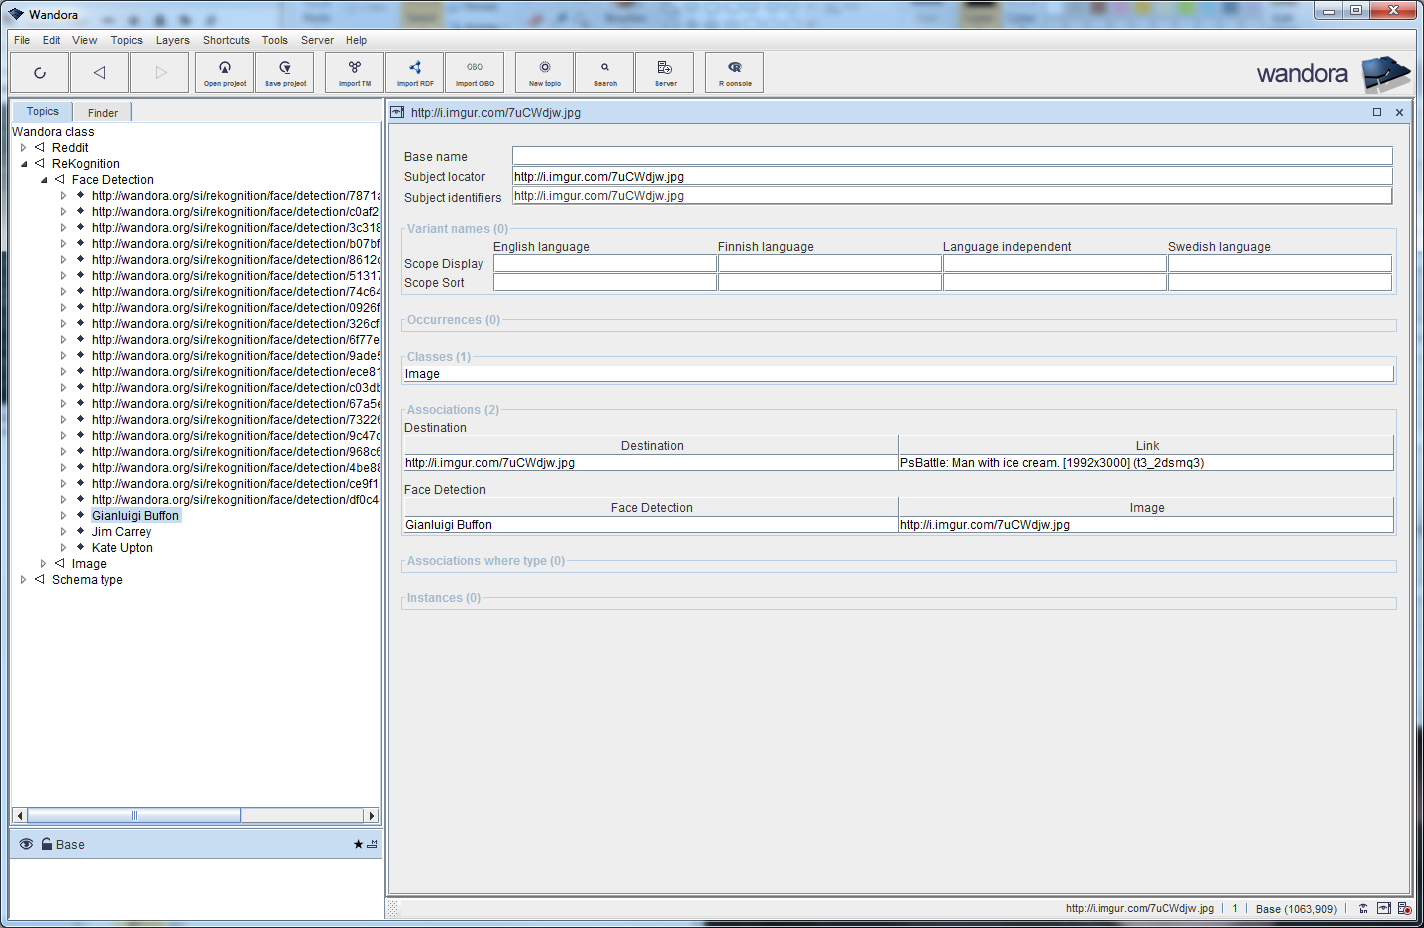Toggle visibility eye of Base layer

click(x=26, y=844)
